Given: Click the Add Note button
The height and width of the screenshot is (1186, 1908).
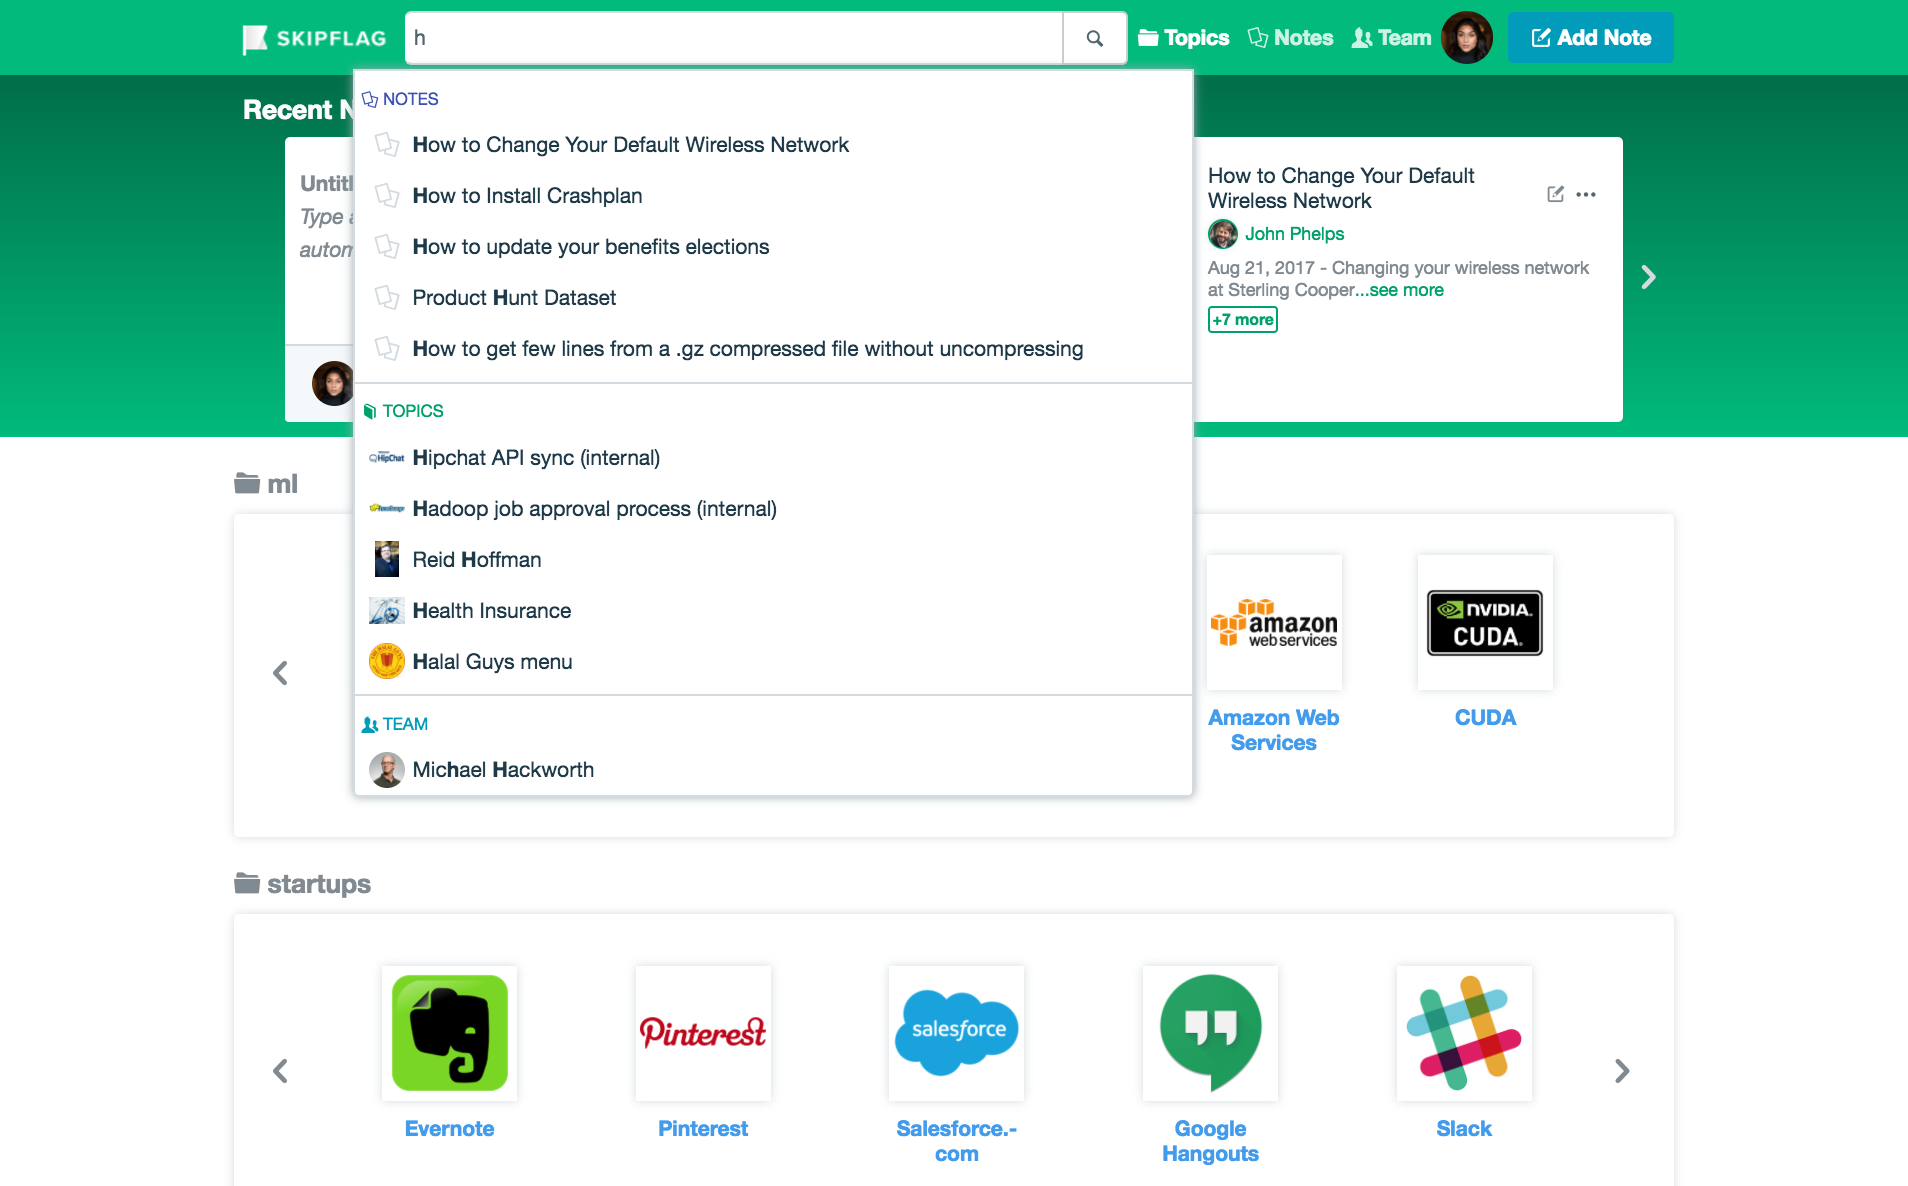Looking at the screenshot, I should point(1590,38).
